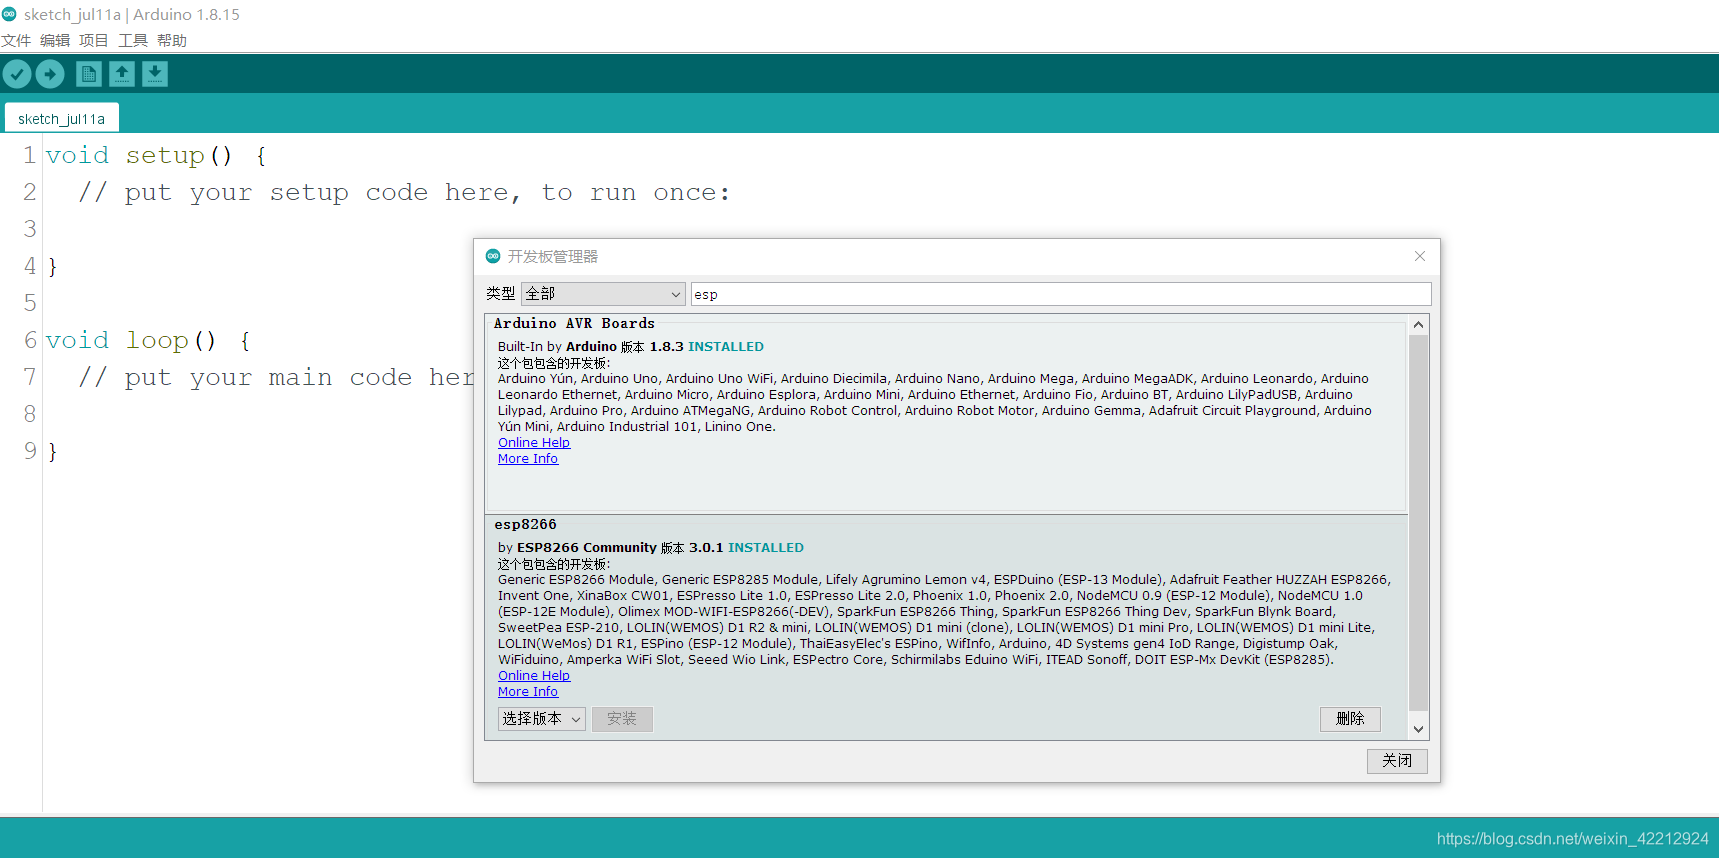Click the Verify (checkmark) toolbar icon
The height and width of the screenshot is (858, 1719).
click(x=17, y=74)
